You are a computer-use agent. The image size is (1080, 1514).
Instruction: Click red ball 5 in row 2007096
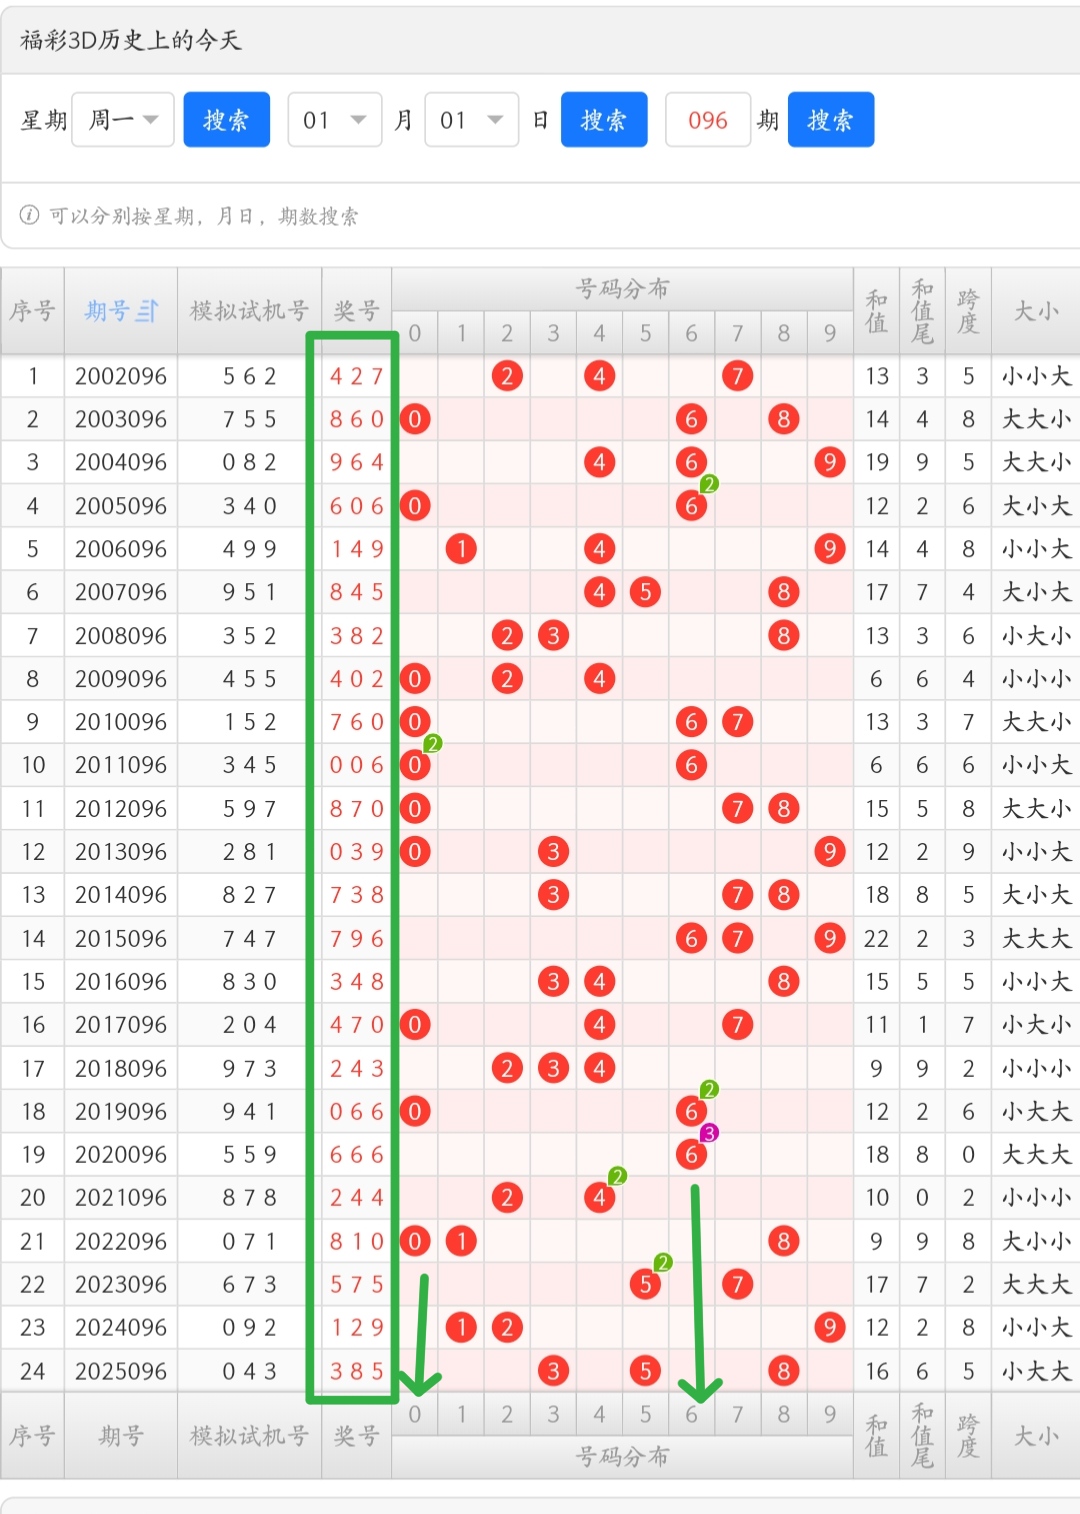pos(645,592)
